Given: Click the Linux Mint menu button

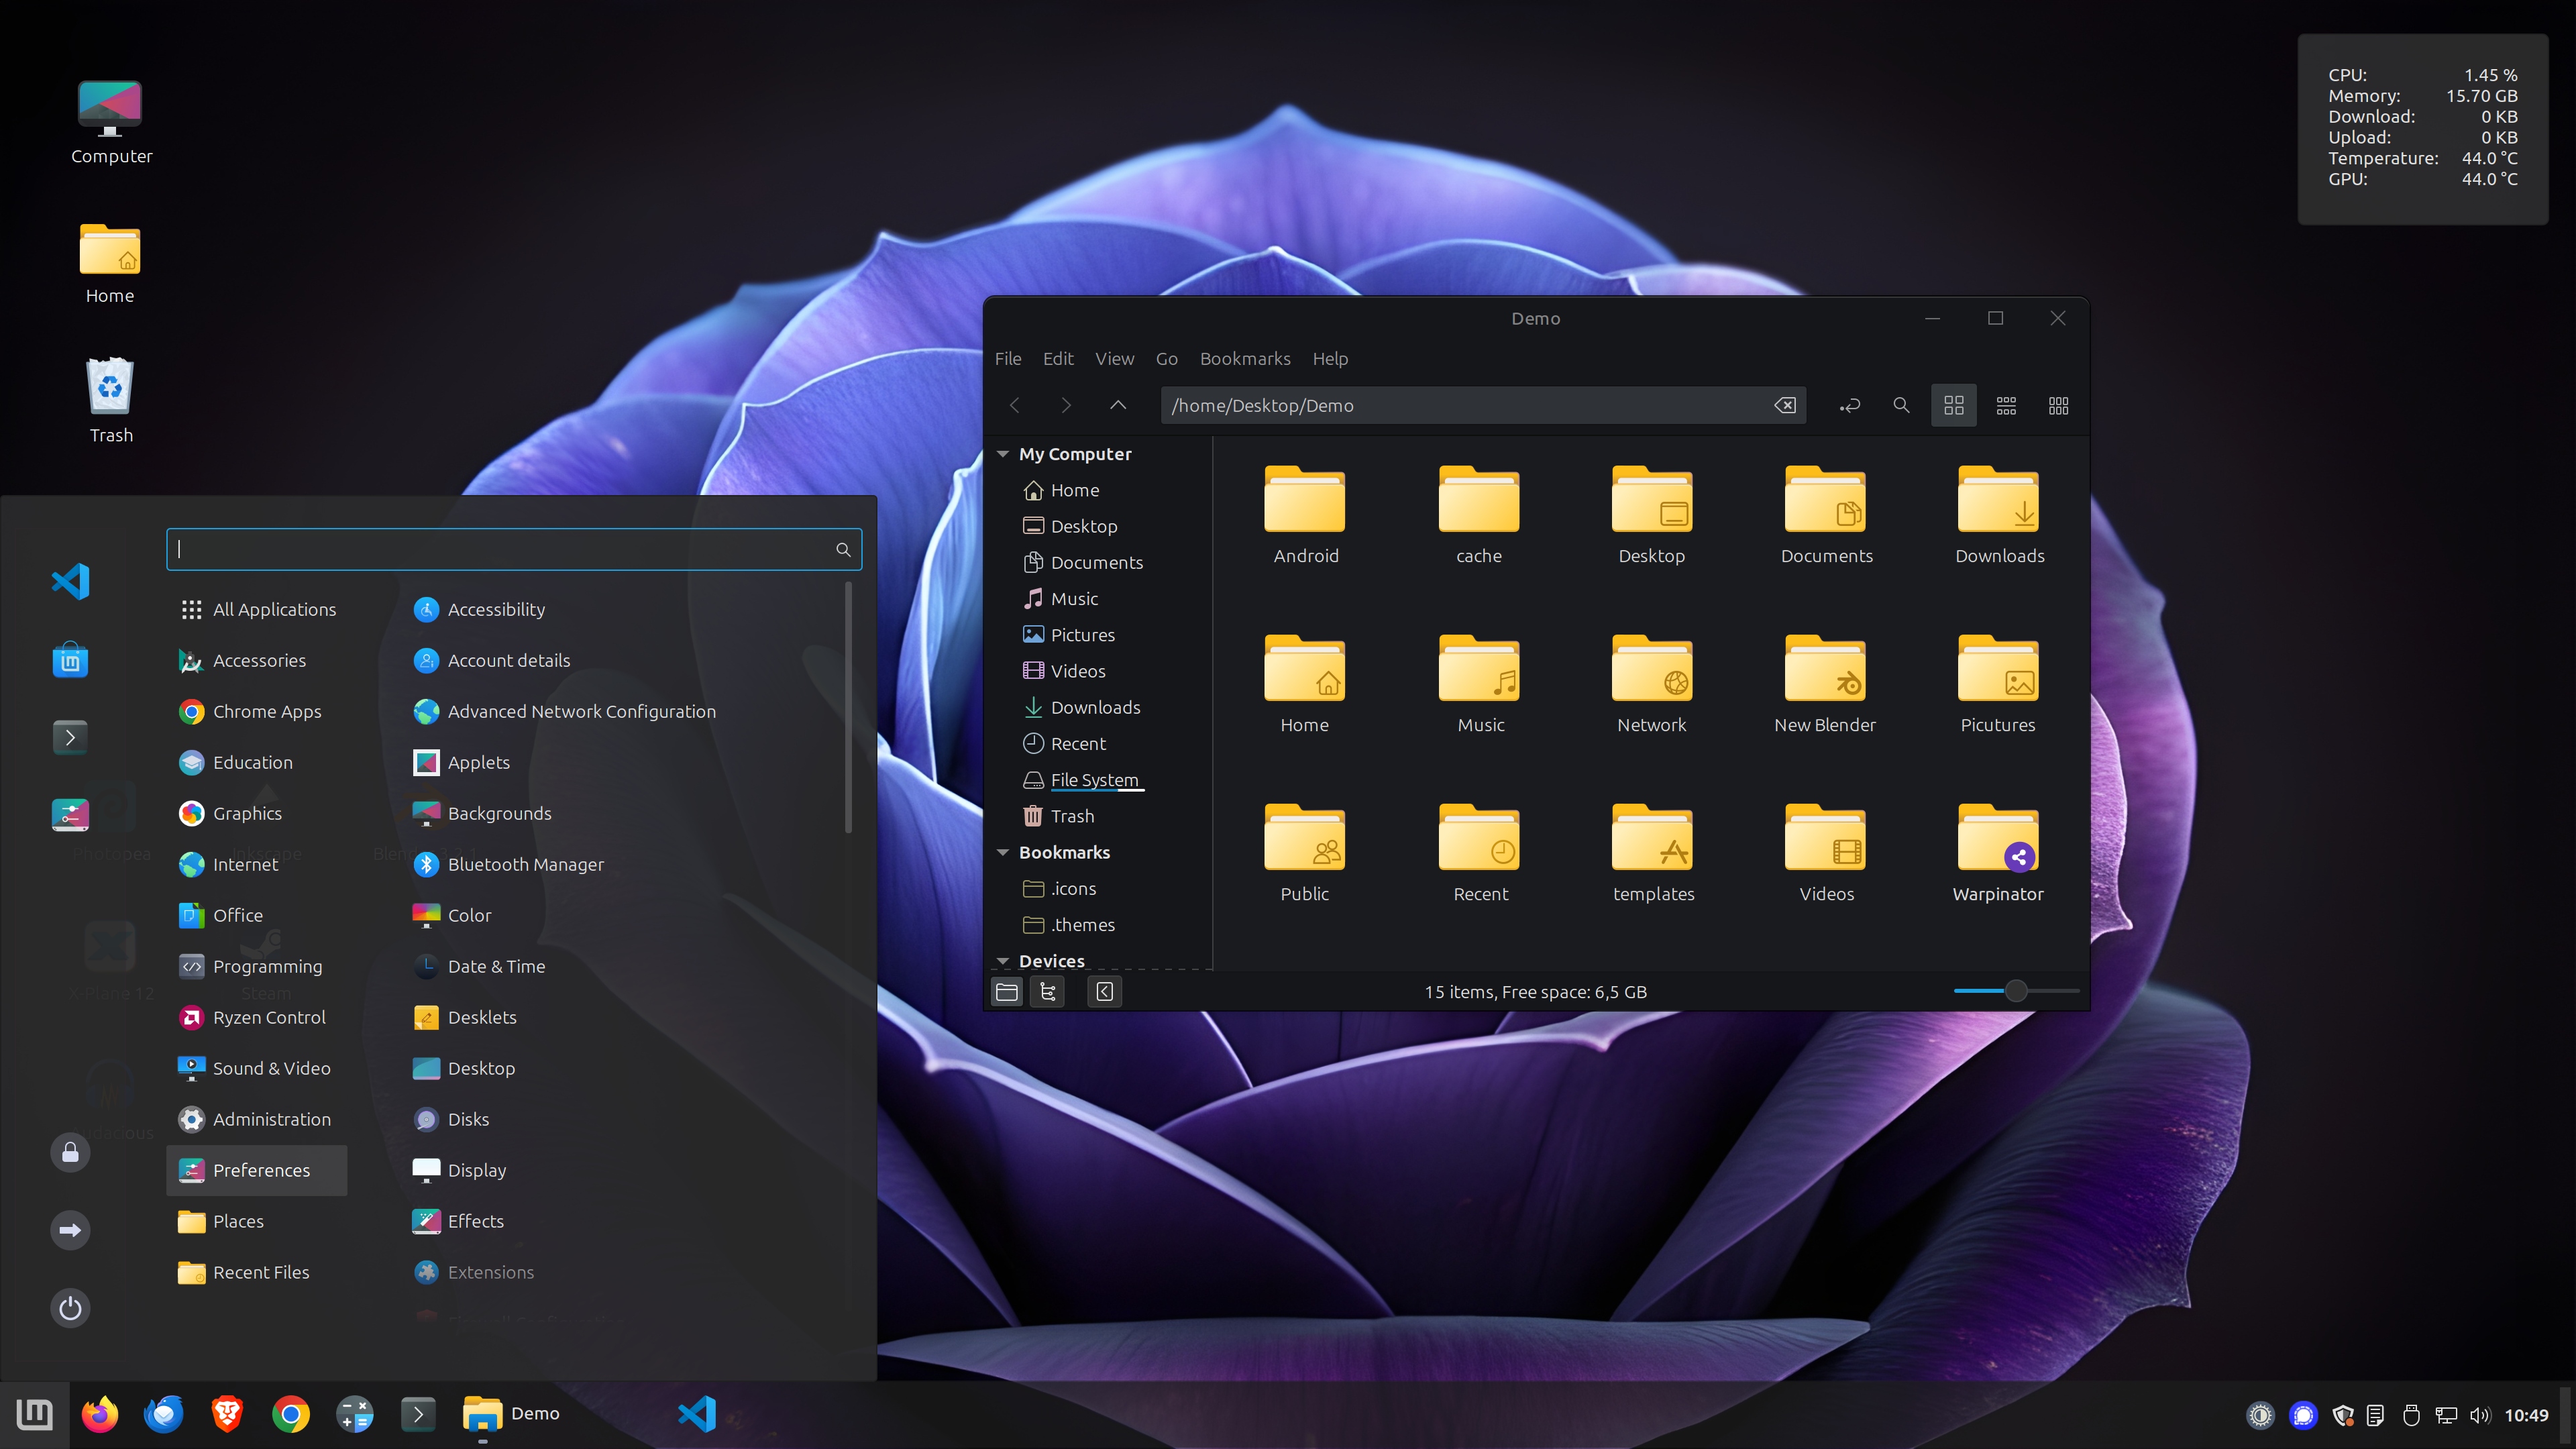Looking at the screenshot, I should (x=35, y=1414).
